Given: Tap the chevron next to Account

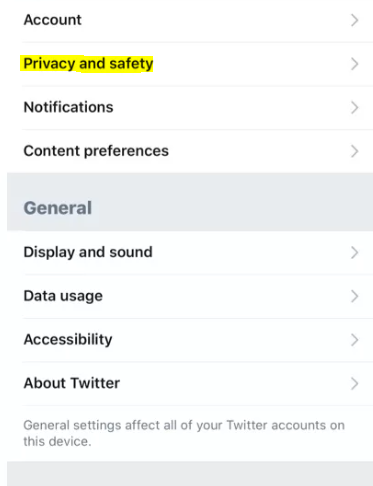Looking at the screenshot, I should pos(355,20).
